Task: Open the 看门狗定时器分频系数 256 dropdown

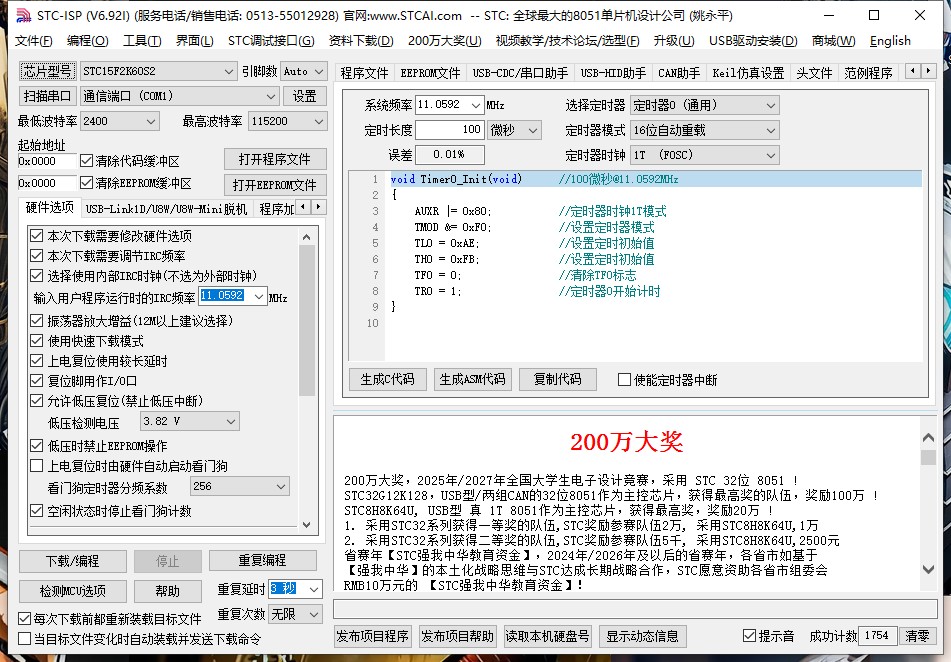Action: pyautogui.click(x=240, y=486)
